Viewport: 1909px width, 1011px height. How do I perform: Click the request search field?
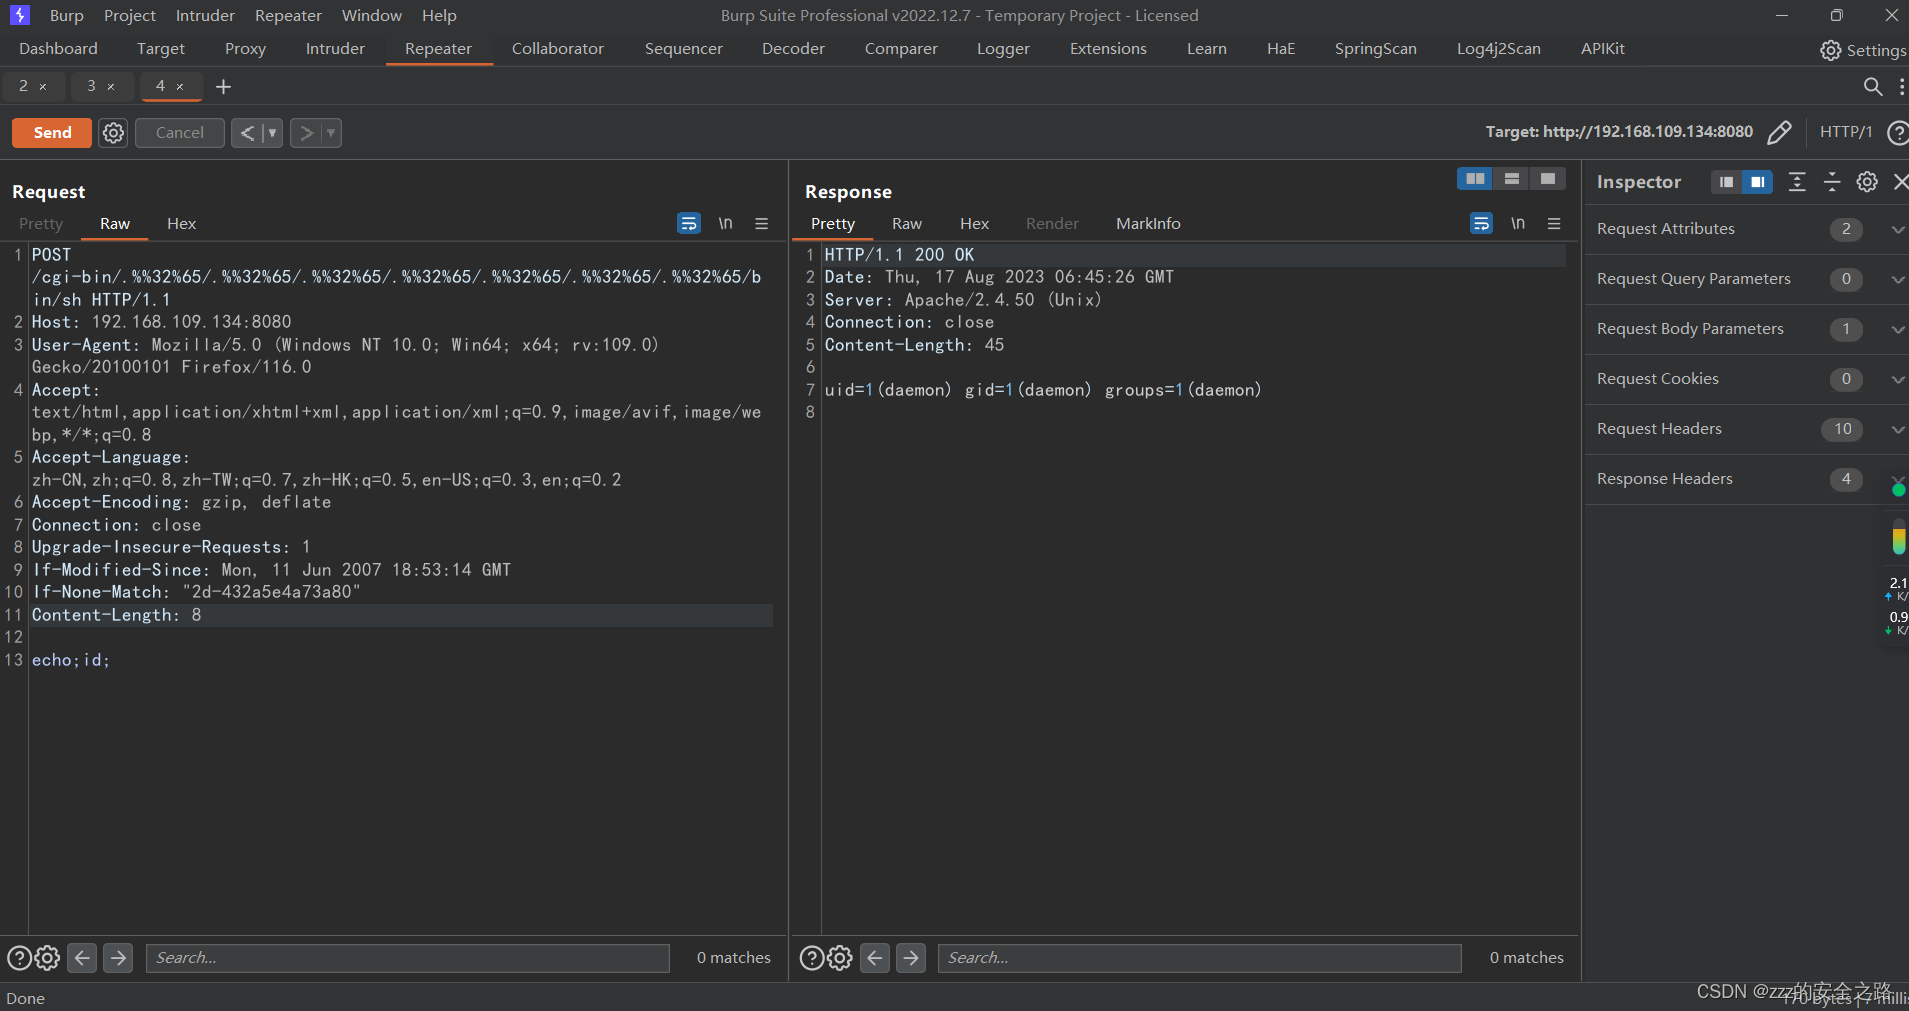[408, 958]
